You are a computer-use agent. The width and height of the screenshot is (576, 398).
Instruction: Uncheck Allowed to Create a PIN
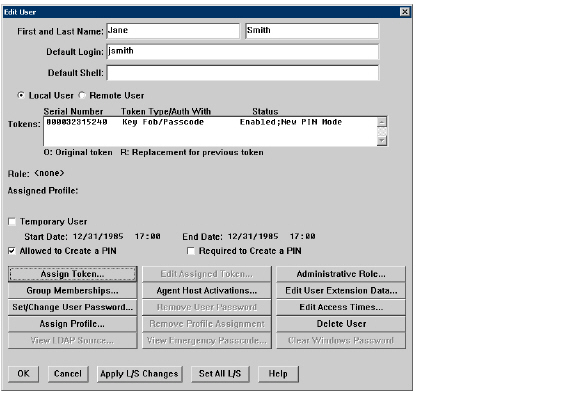(x=12, y=251)
